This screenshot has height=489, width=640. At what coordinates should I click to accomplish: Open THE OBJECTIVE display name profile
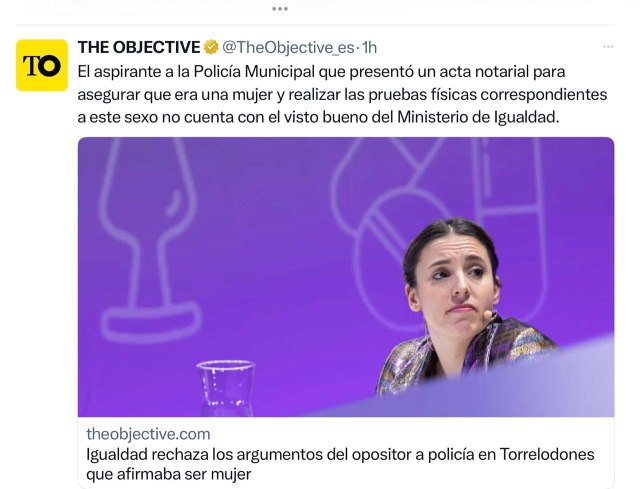[x=139, y=47]
